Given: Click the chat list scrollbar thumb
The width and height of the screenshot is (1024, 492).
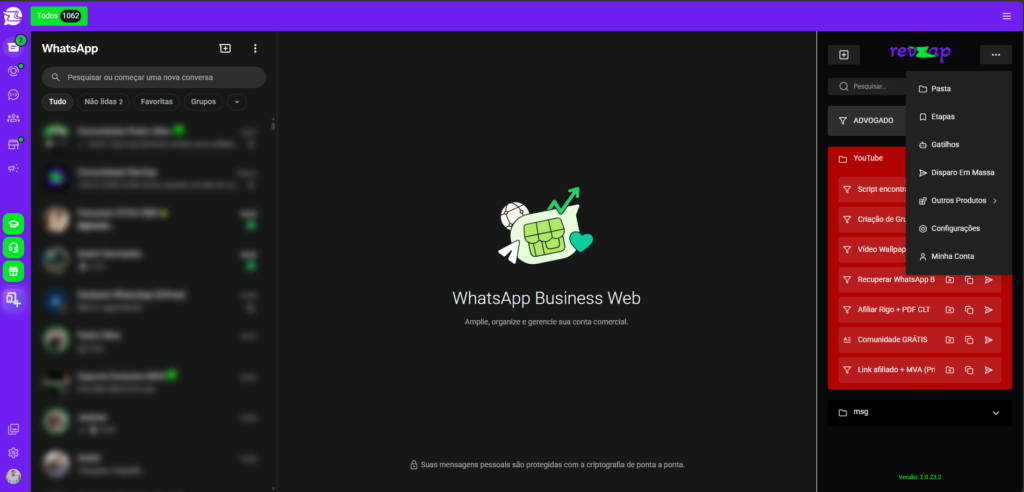Looking at the screenshot, I should (273, 124).
